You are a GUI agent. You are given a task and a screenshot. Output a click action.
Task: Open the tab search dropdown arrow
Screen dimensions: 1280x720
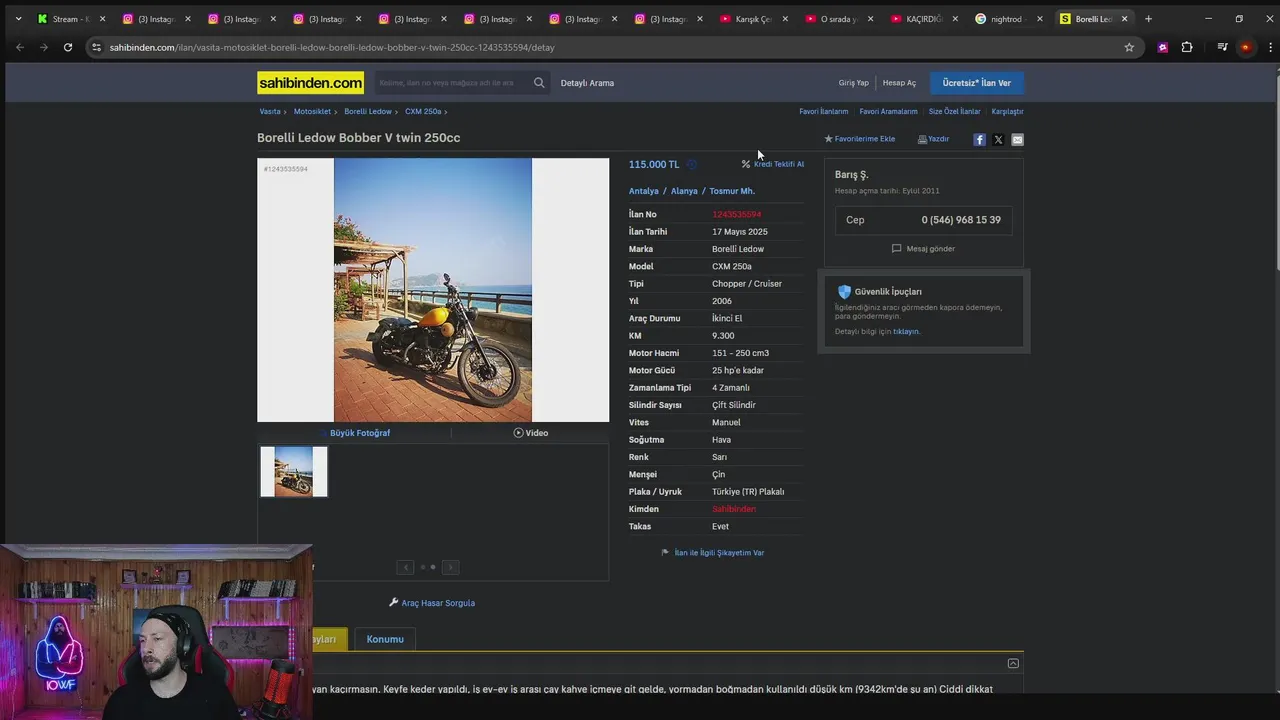(x=18, y=19)
